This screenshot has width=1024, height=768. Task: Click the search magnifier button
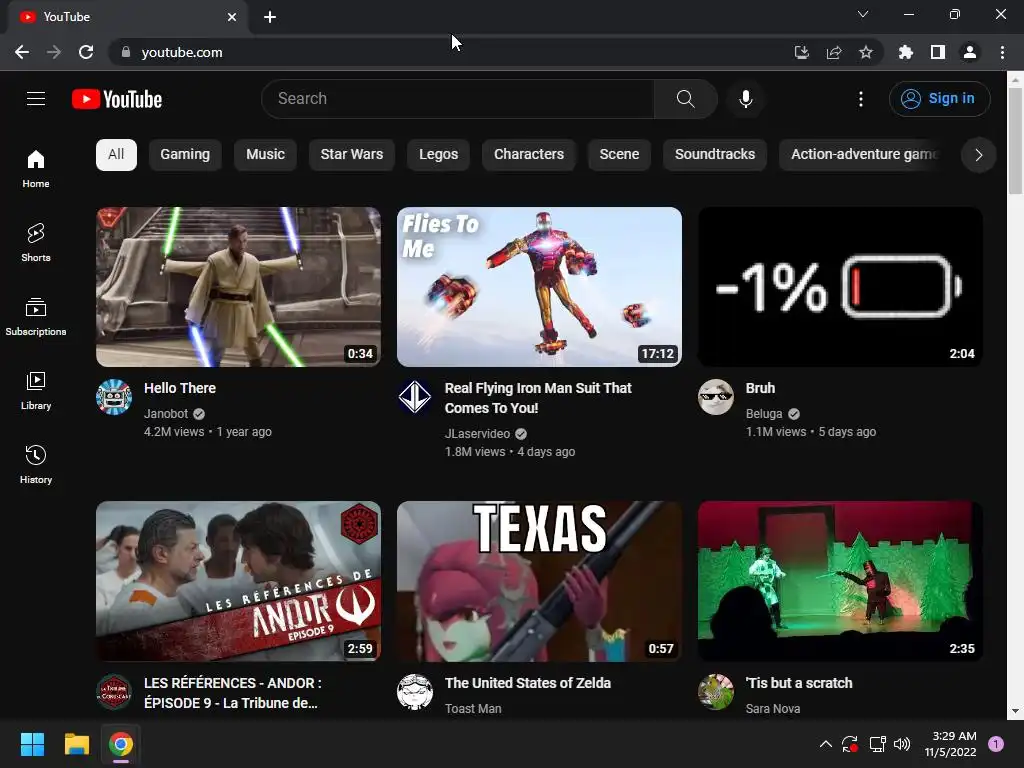point(685,99)
